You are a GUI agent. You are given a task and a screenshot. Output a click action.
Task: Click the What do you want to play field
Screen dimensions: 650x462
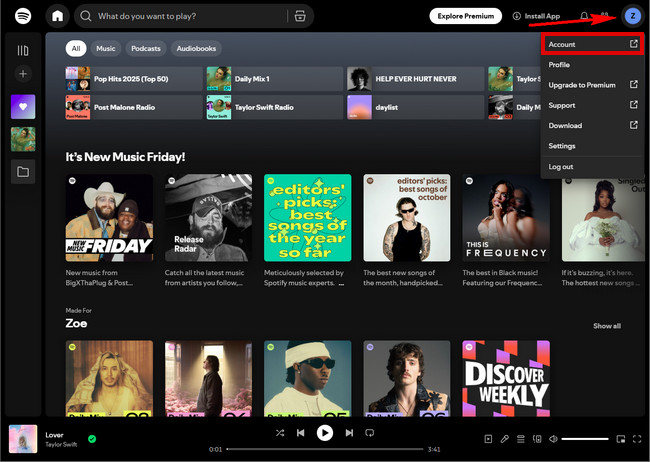point(194,16)
